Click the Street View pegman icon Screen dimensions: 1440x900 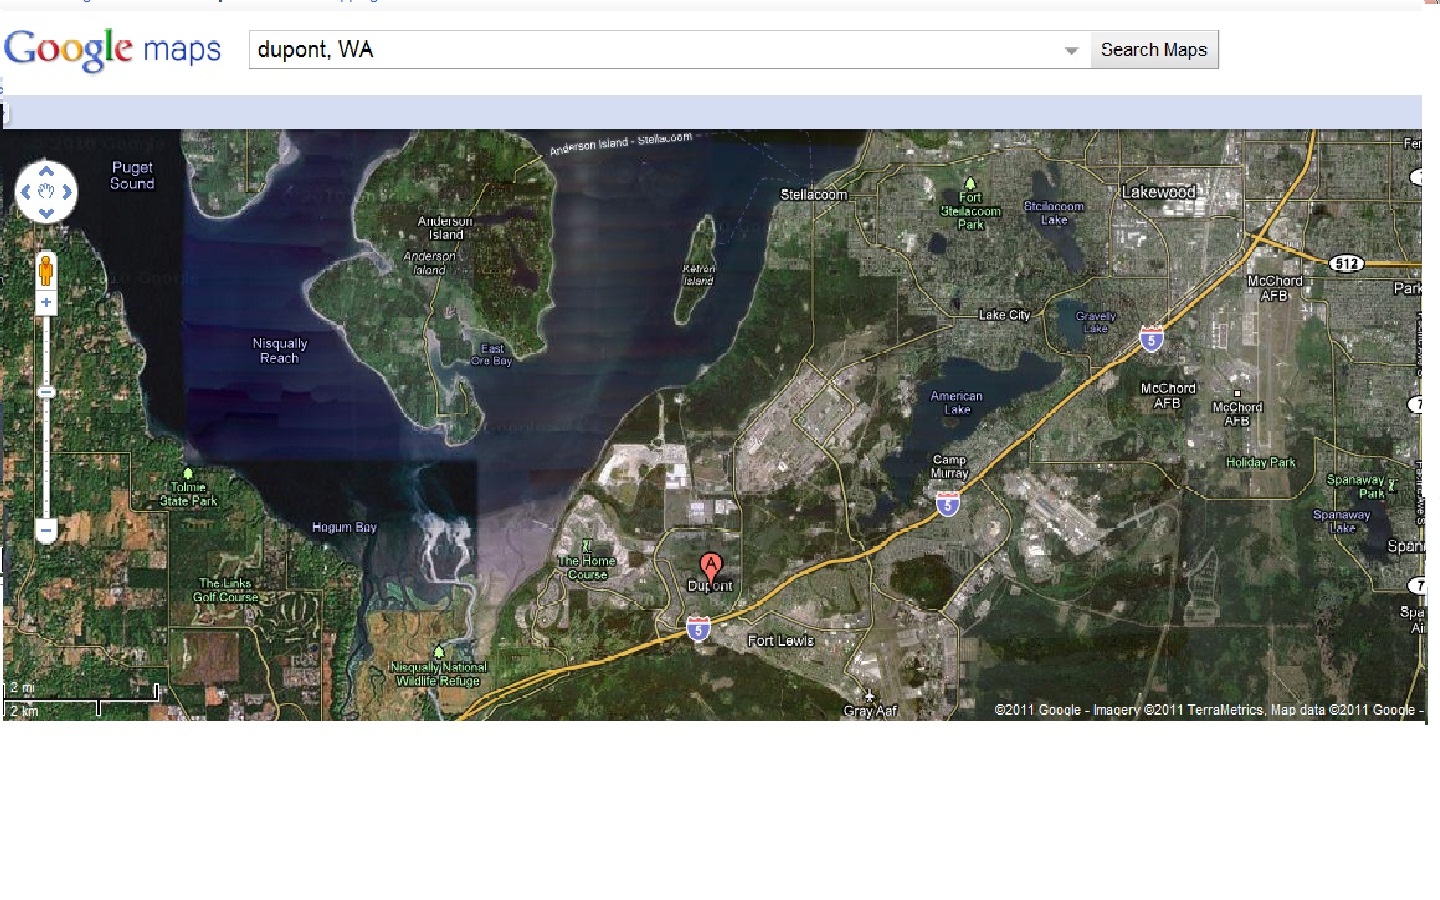click(46, 270)
